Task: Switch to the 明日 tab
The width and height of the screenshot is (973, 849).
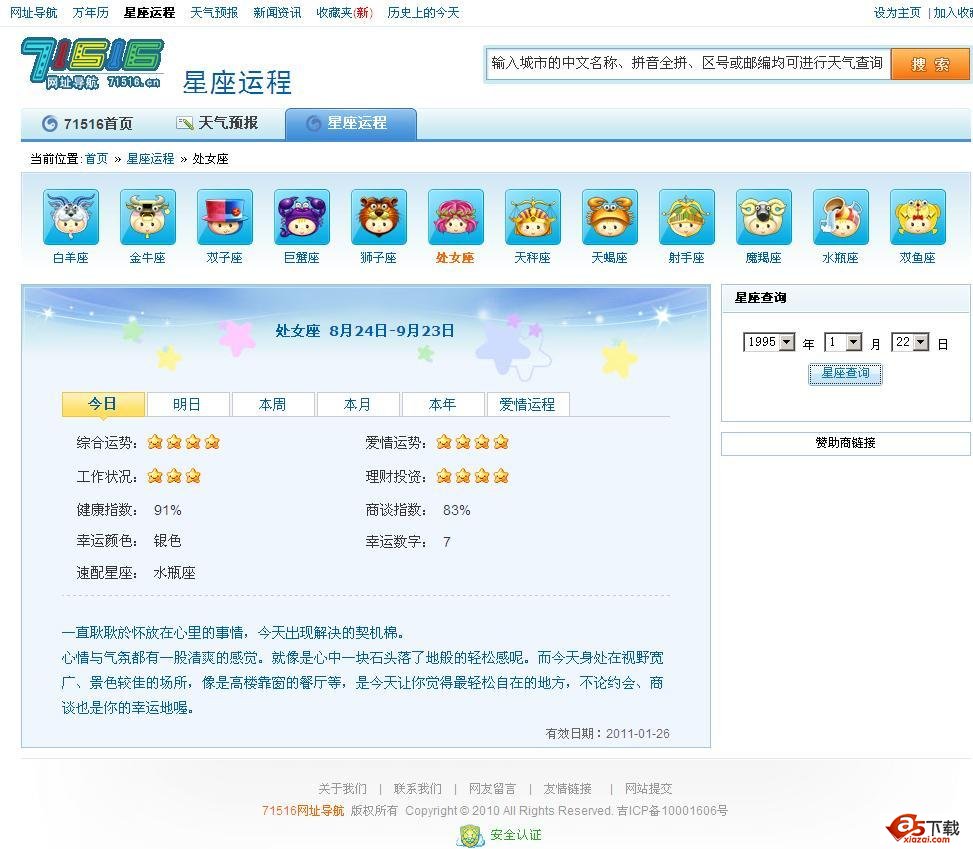Action: pos(188,405)
